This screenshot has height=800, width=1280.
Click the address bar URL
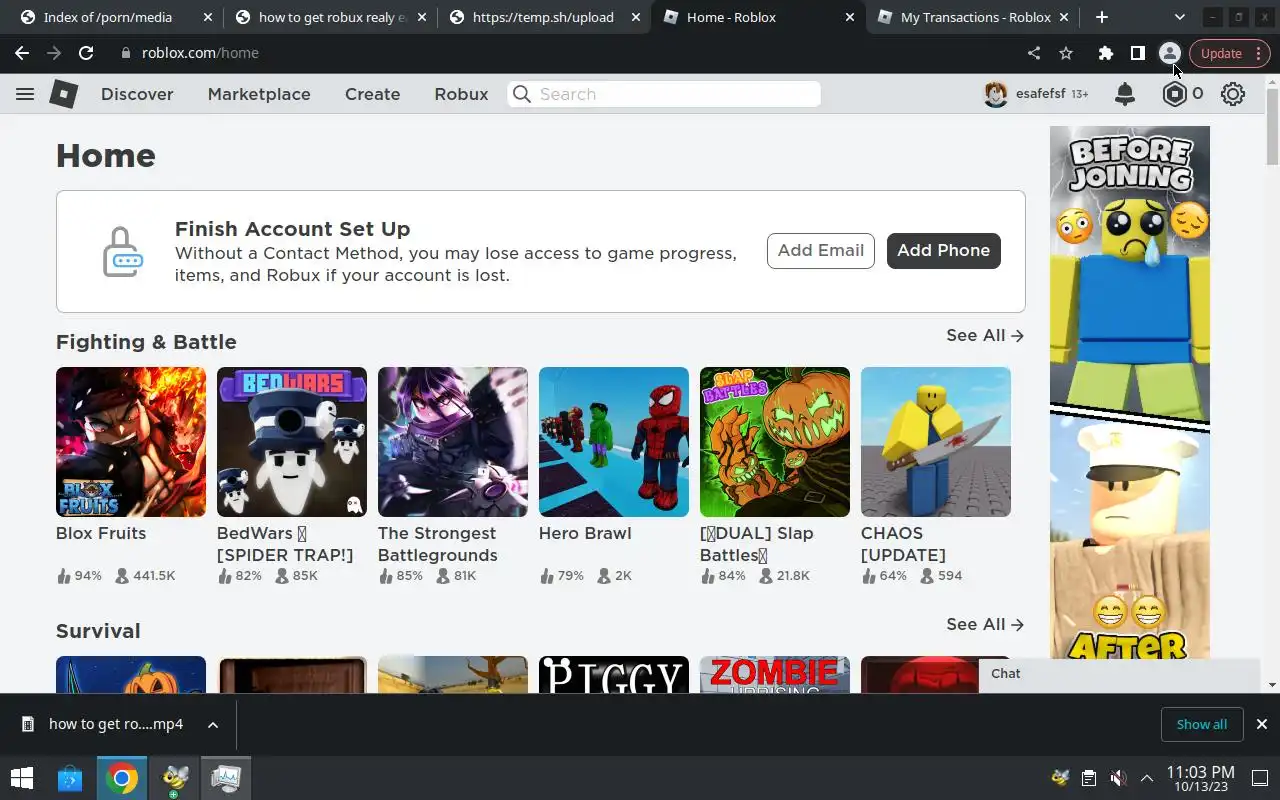click(x=200, y=53)
